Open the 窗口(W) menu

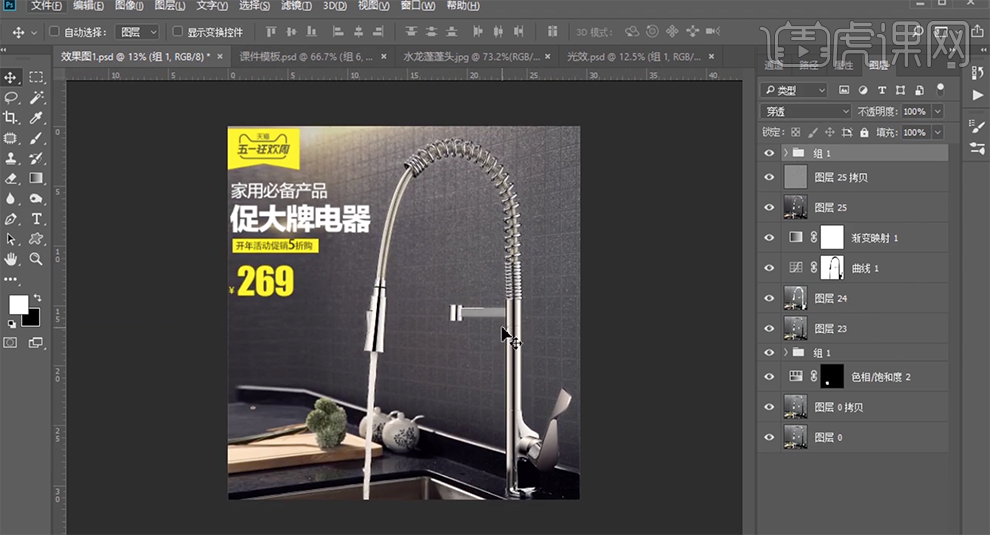tap(418, 6)
